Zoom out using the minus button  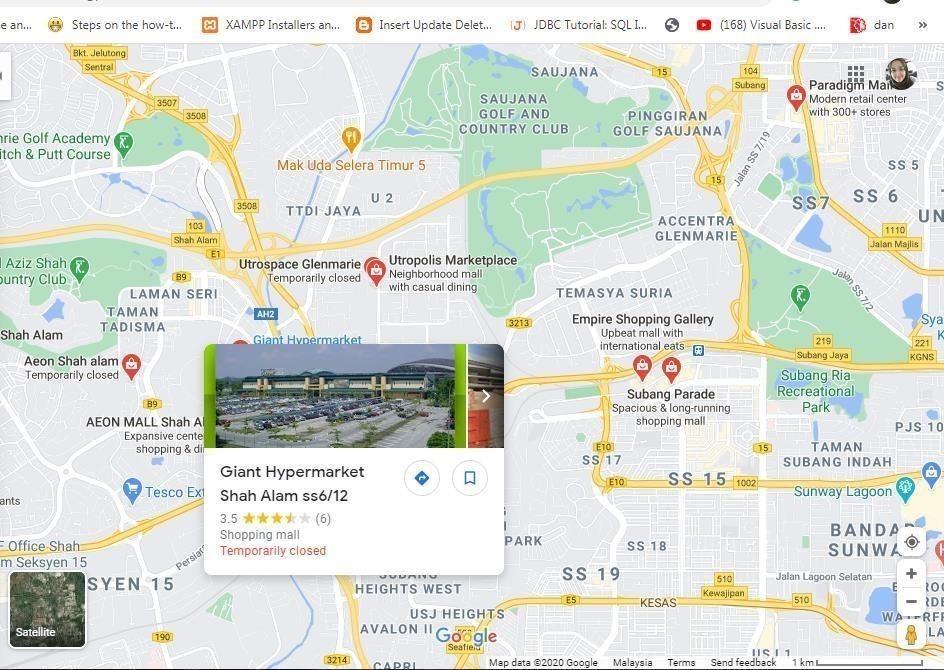point(911,601)
